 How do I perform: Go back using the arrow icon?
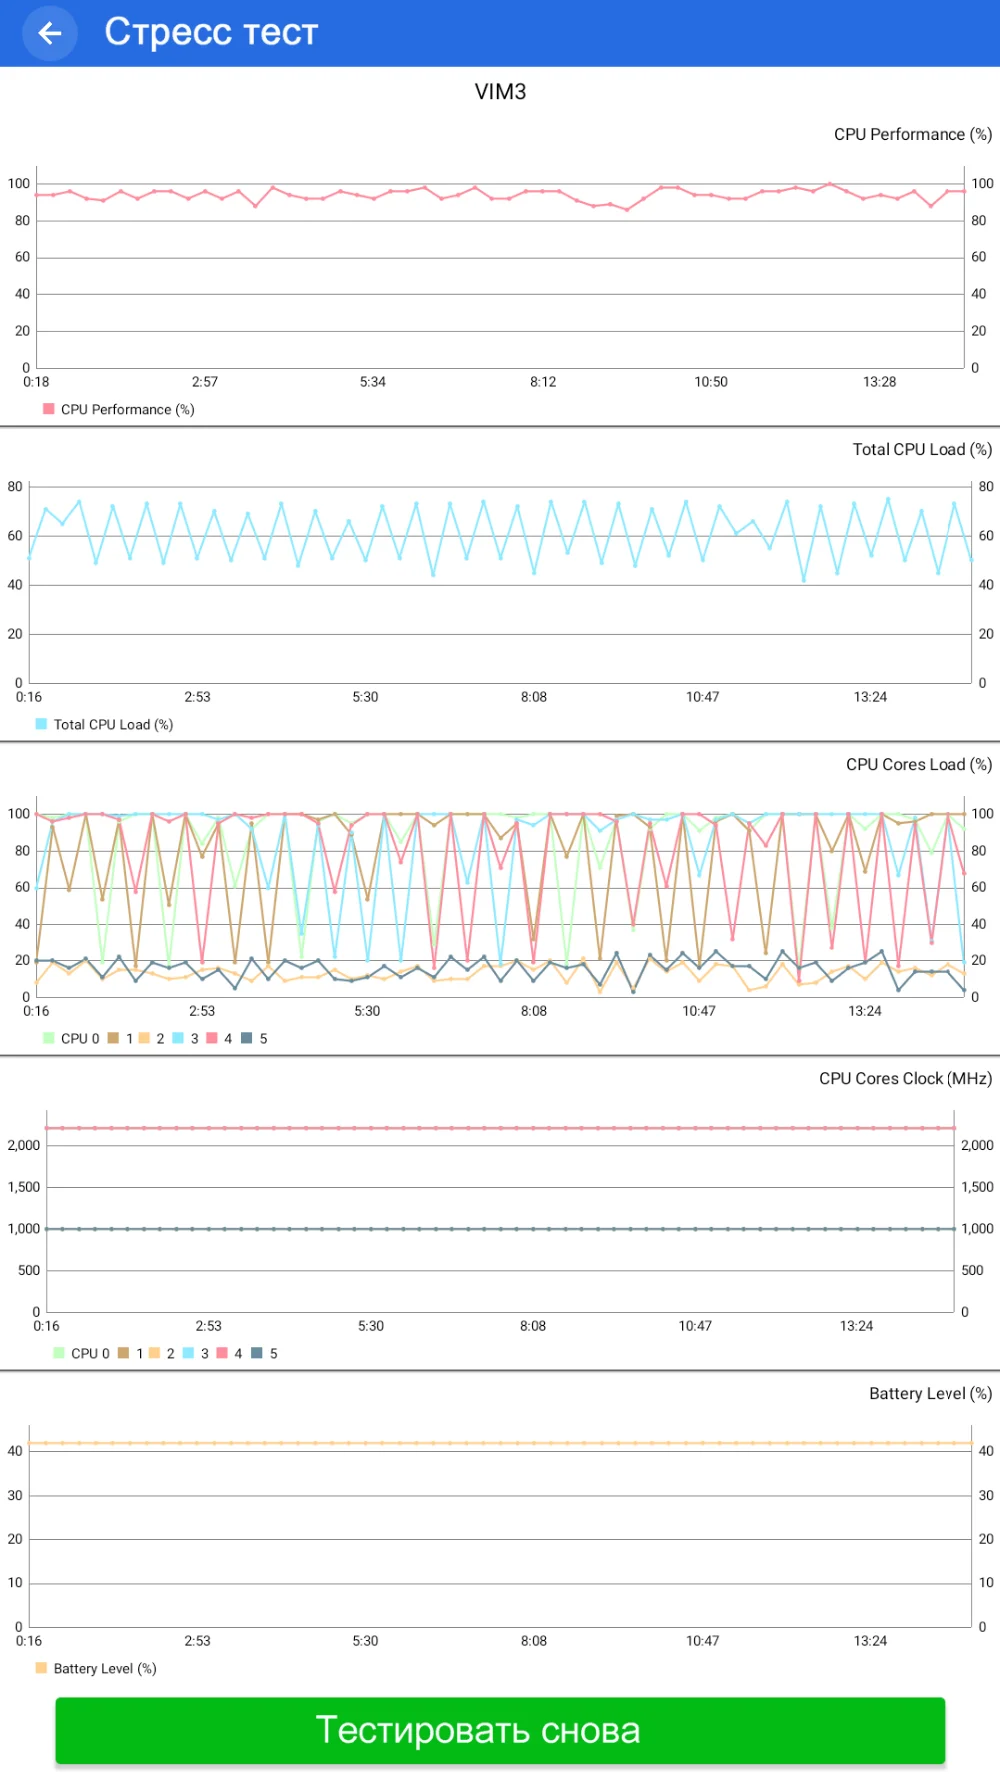click(x=49, y=33)
